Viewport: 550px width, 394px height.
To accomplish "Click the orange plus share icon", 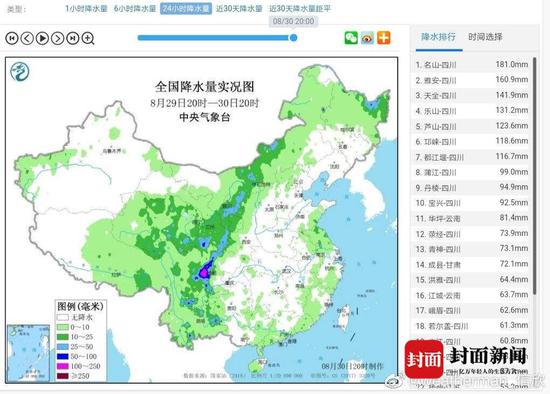I will [x=384, y=38].
